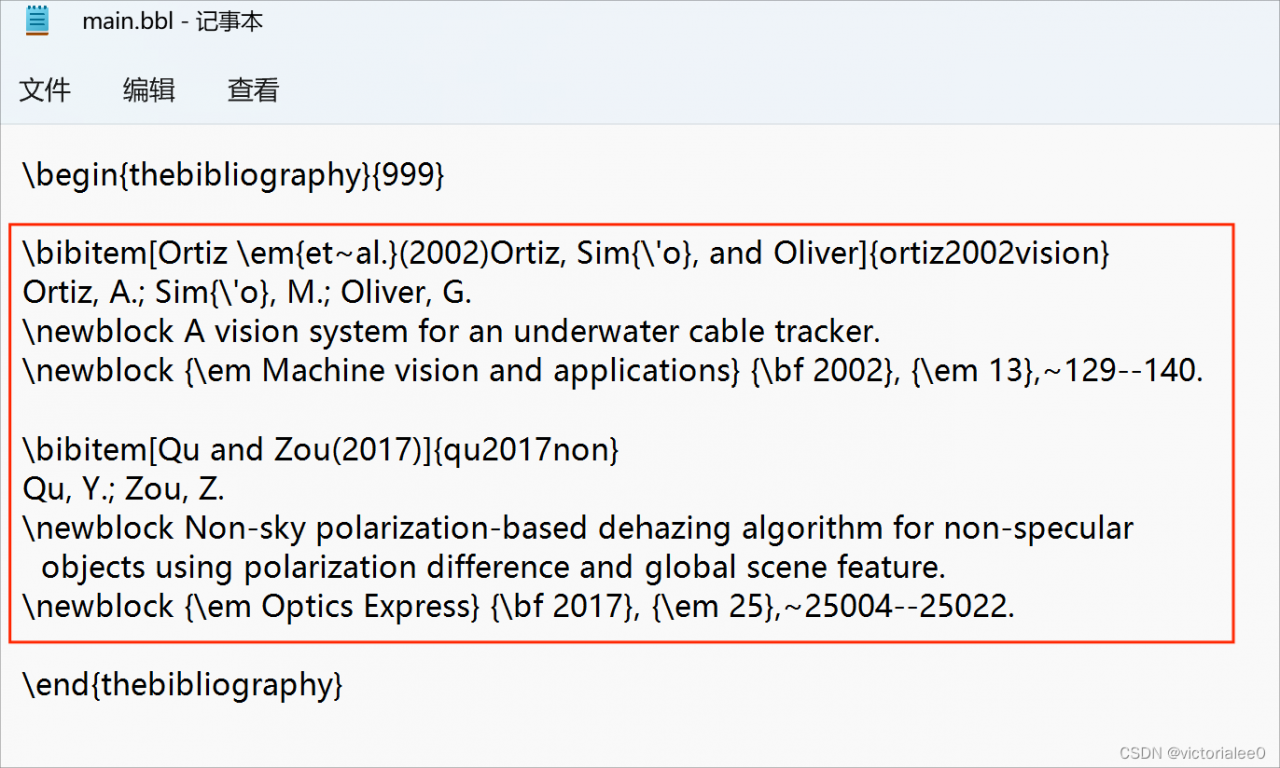This screenshot has height=768, width=1280.
Task: Click on \end{thebibliography} line
Action: click(183, 685)
